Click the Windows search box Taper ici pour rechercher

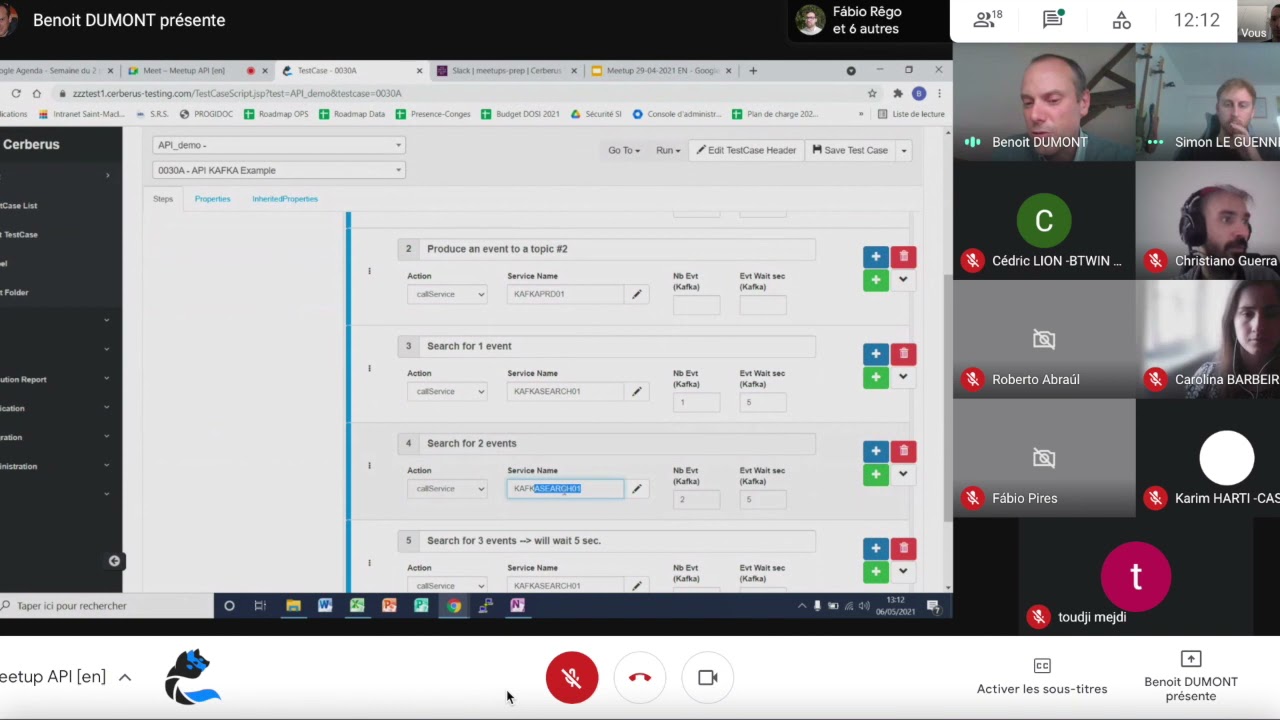106,606
